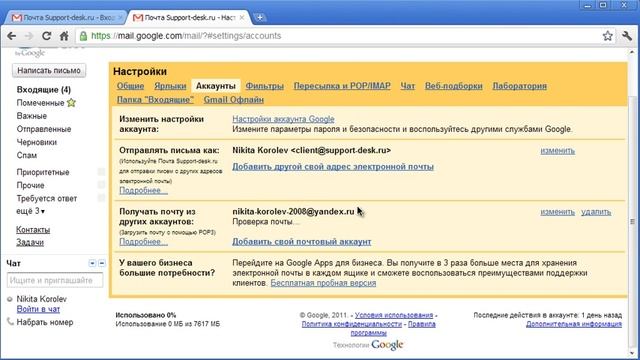Image resolution: width=640 pixels, height=360 pixels.
Task: Click удалить for the yandex.ru account
Action: coord(596,212)
